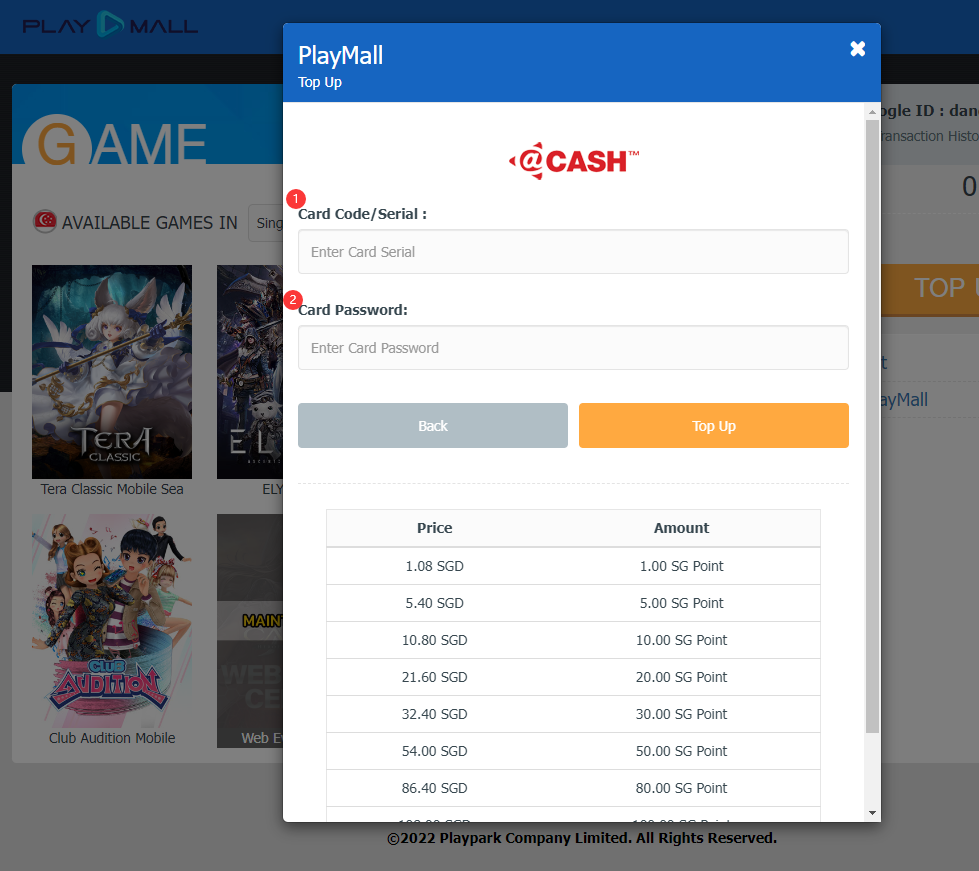Click the Card Password label
Viewport: 979px width, 871px height.
click(353, 310)
